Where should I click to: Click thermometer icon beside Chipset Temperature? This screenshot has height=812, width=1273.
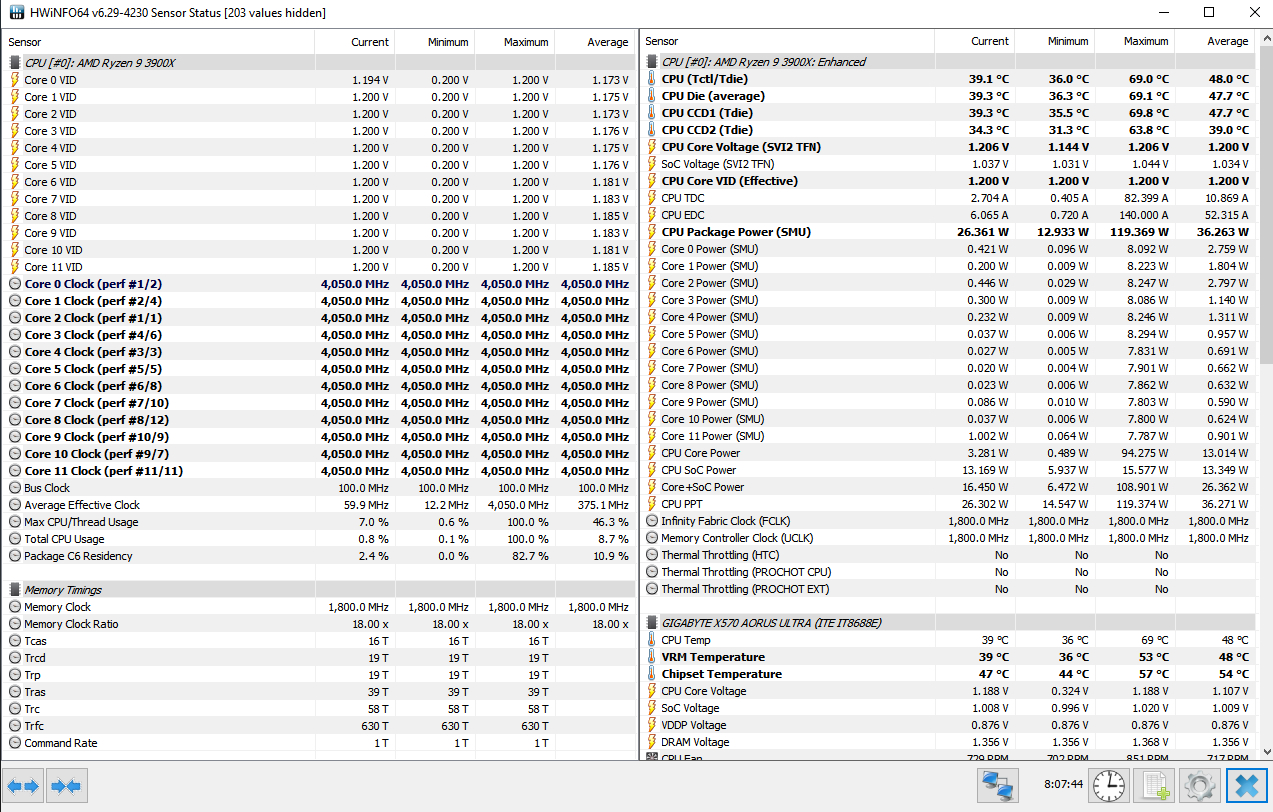click(652, 674)
